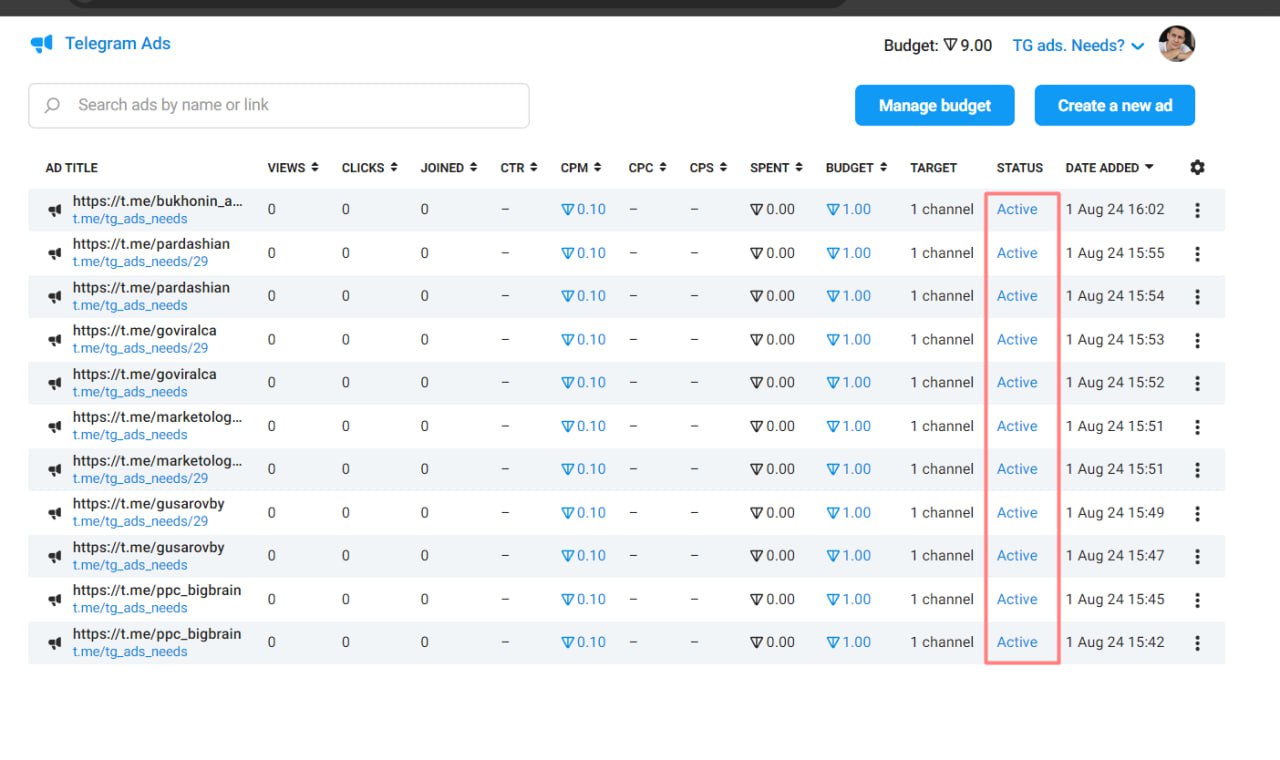Image resolution: width=1280 pixels, height=760 pixels.
Task: Open three-dot menu for 15:42 ppc_bigbrain ad
Action: (1197, 643)
